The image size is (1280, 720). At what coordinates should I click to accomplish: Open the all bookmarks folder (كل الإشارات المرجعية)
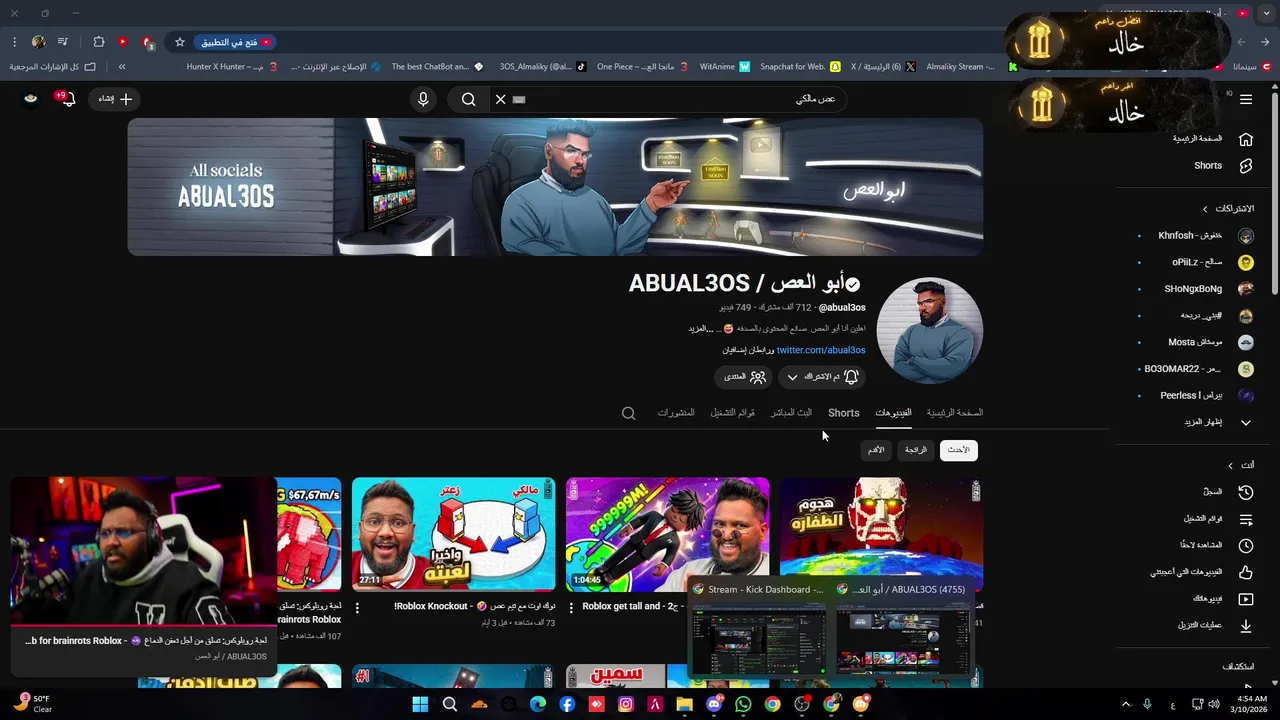(52, 67)
